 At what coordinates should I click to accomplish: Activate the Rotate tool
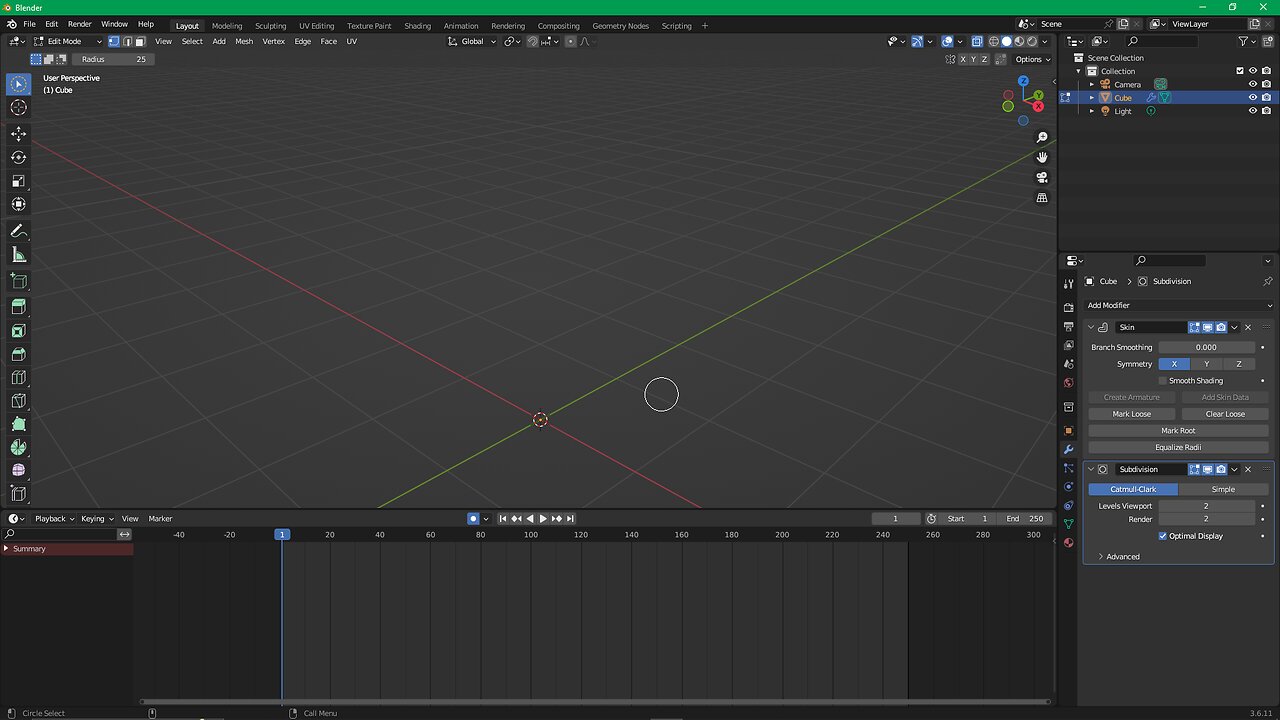pos(18,157)
